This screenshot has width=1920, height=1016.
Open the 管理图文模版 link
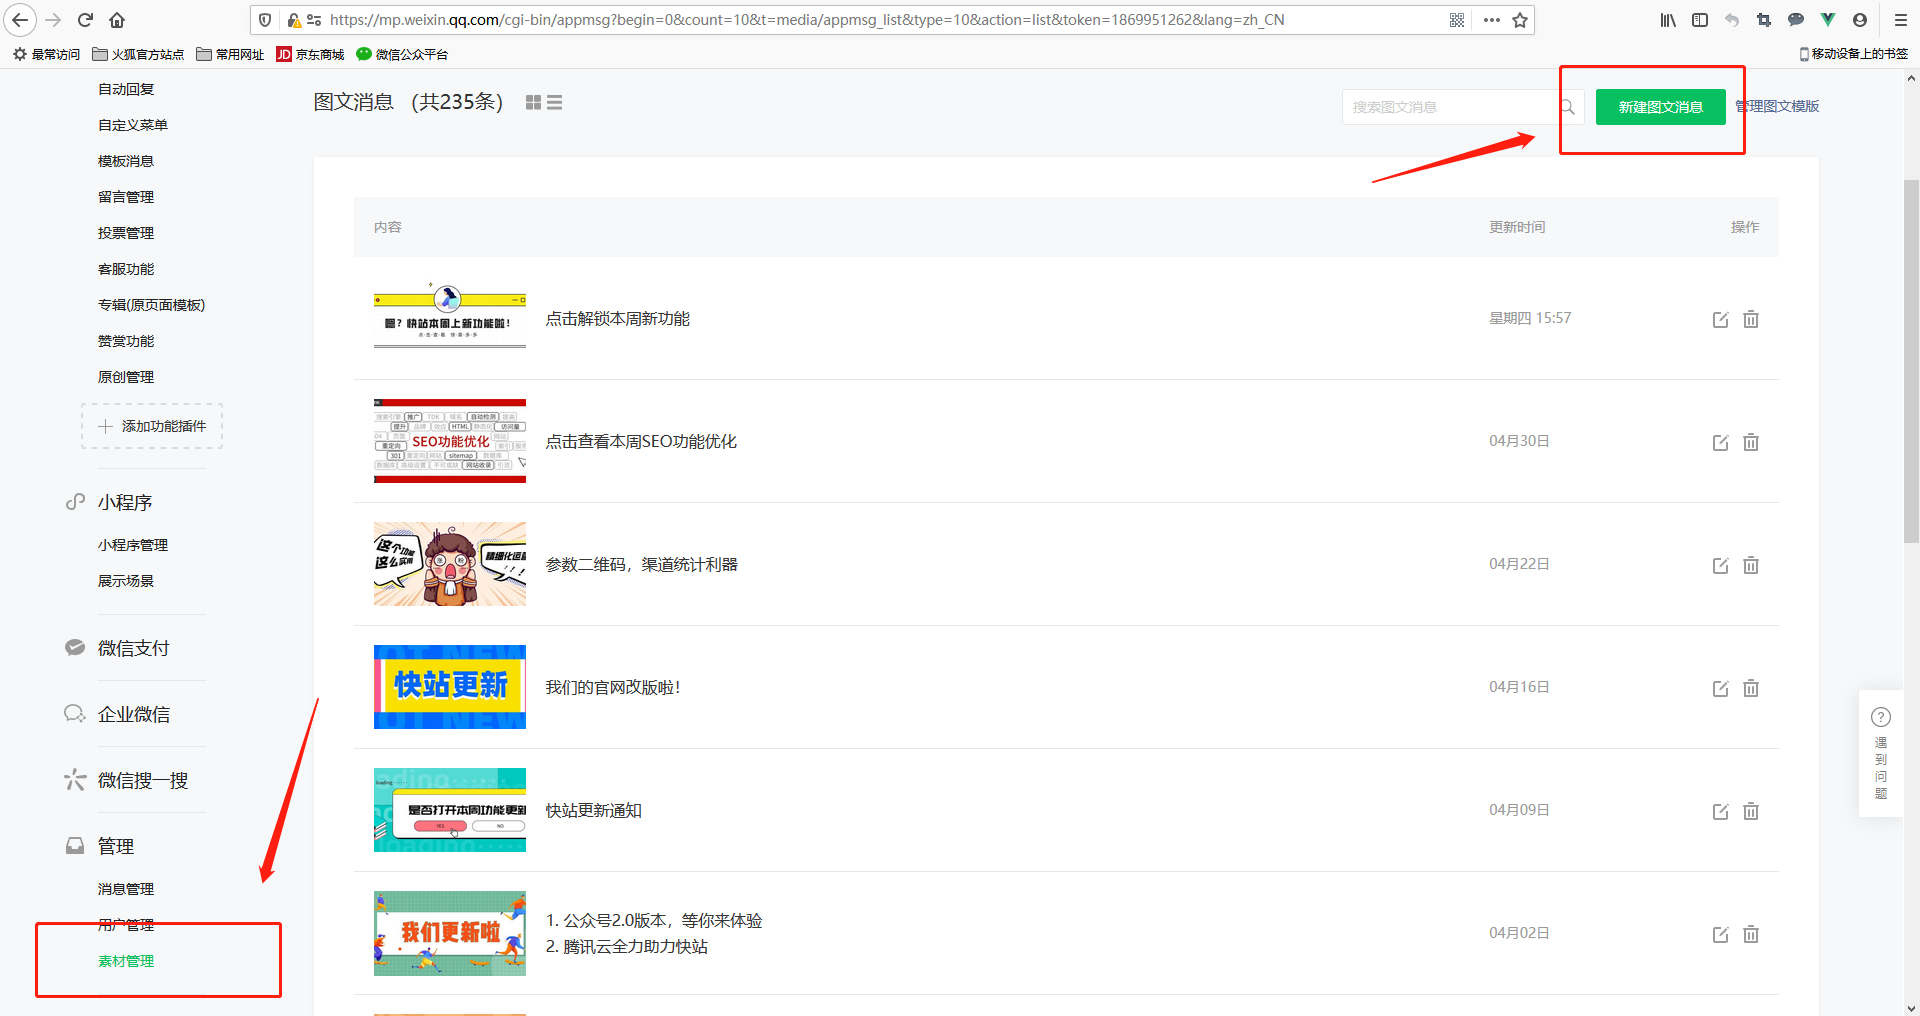point(1779,107)
